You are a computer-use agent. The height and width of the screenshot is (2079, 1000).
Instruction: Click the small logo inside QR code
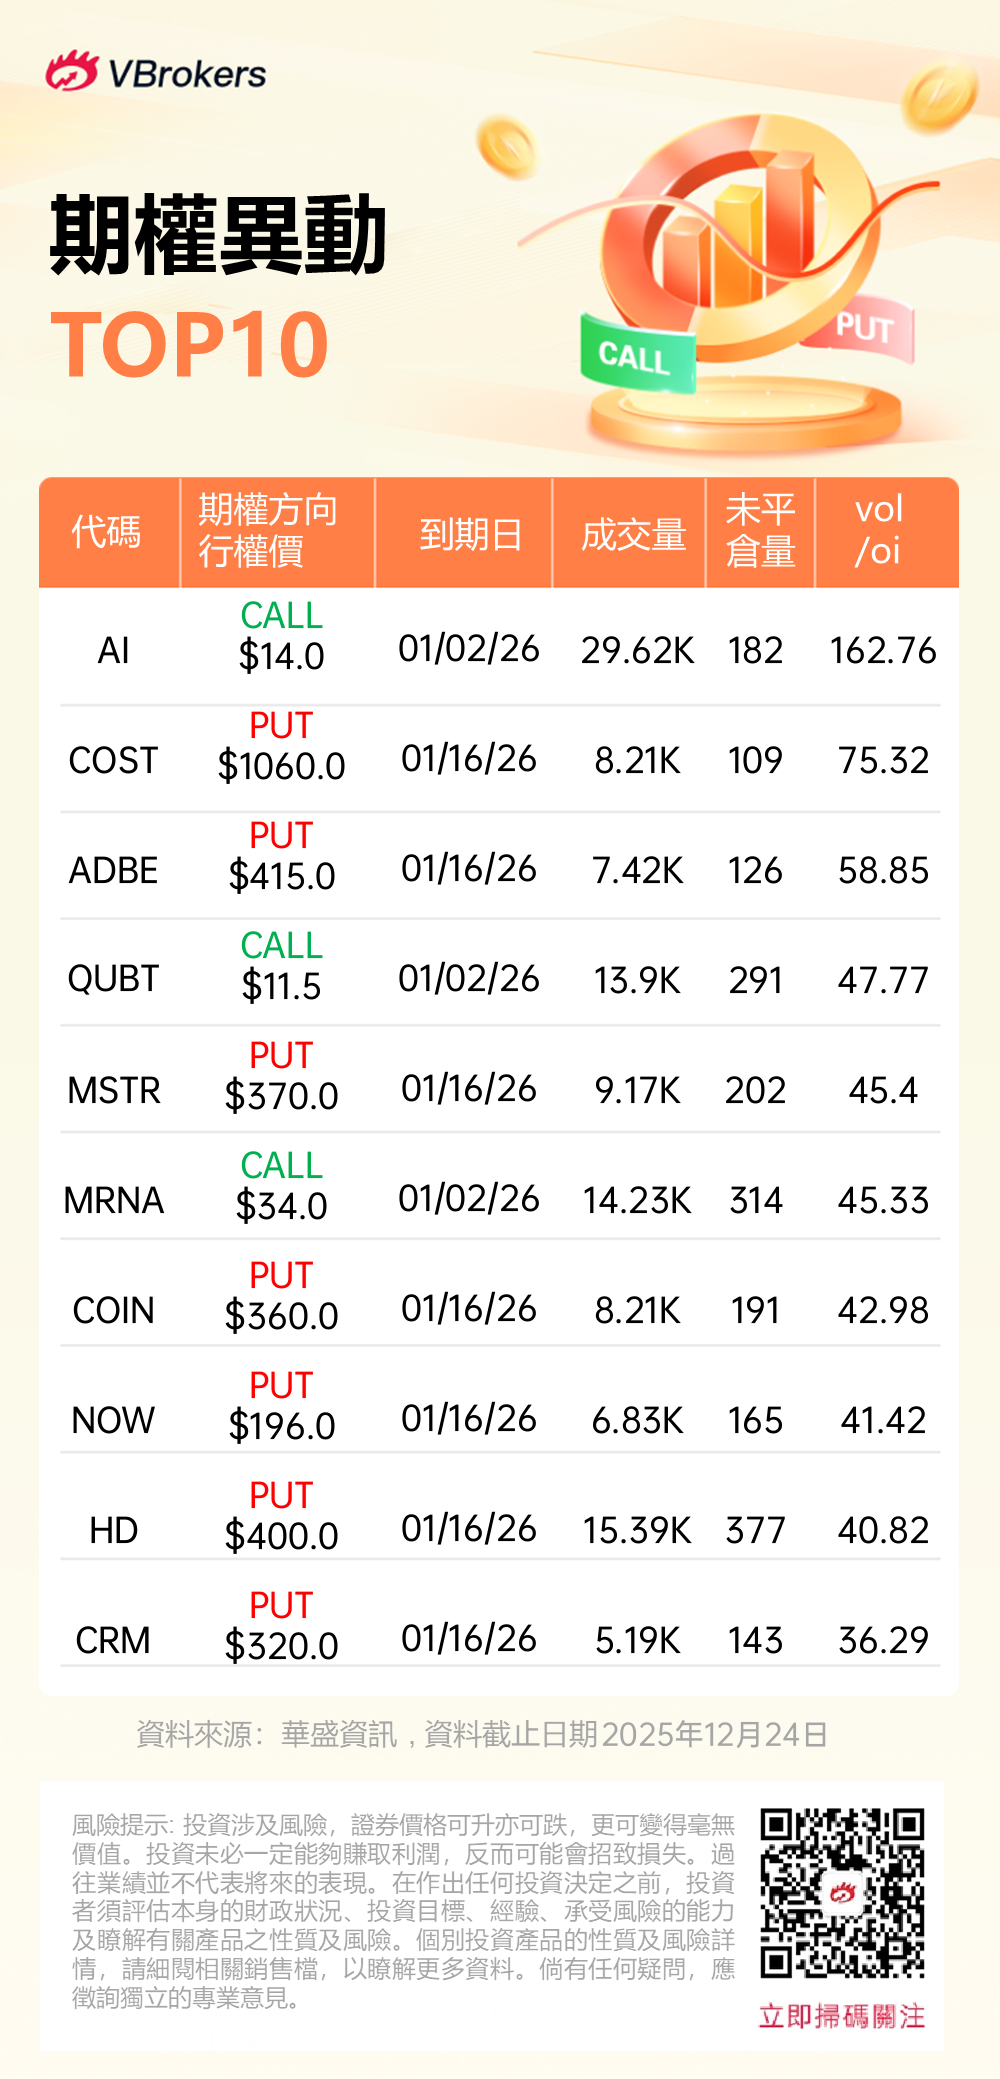842,1892
